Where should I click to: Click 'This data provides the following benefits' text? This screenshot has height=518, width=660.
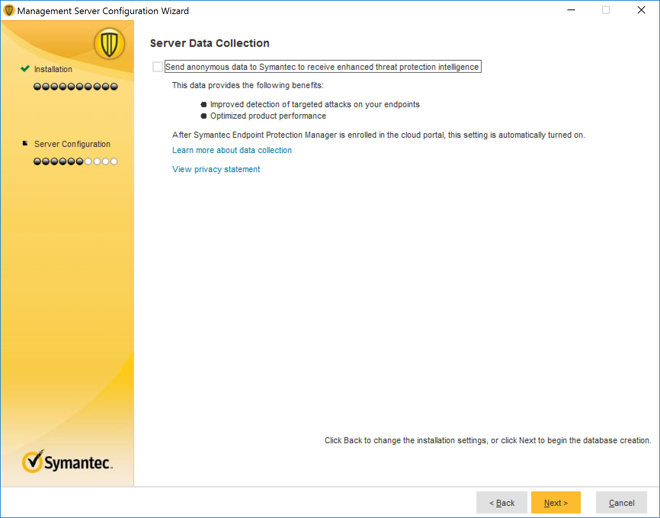248,85
